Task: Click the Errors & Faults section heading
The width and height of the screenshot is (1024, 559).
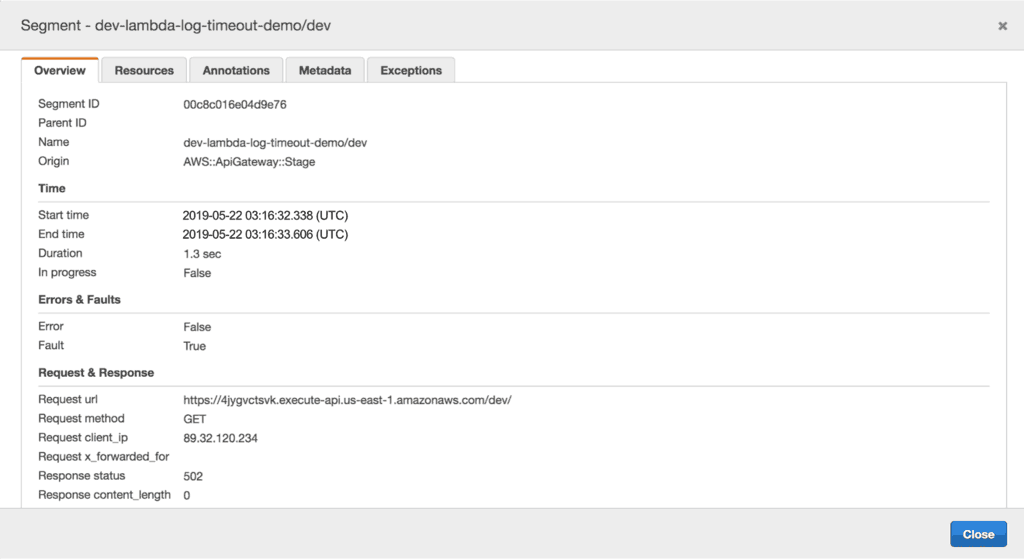Action: [80, 299]
